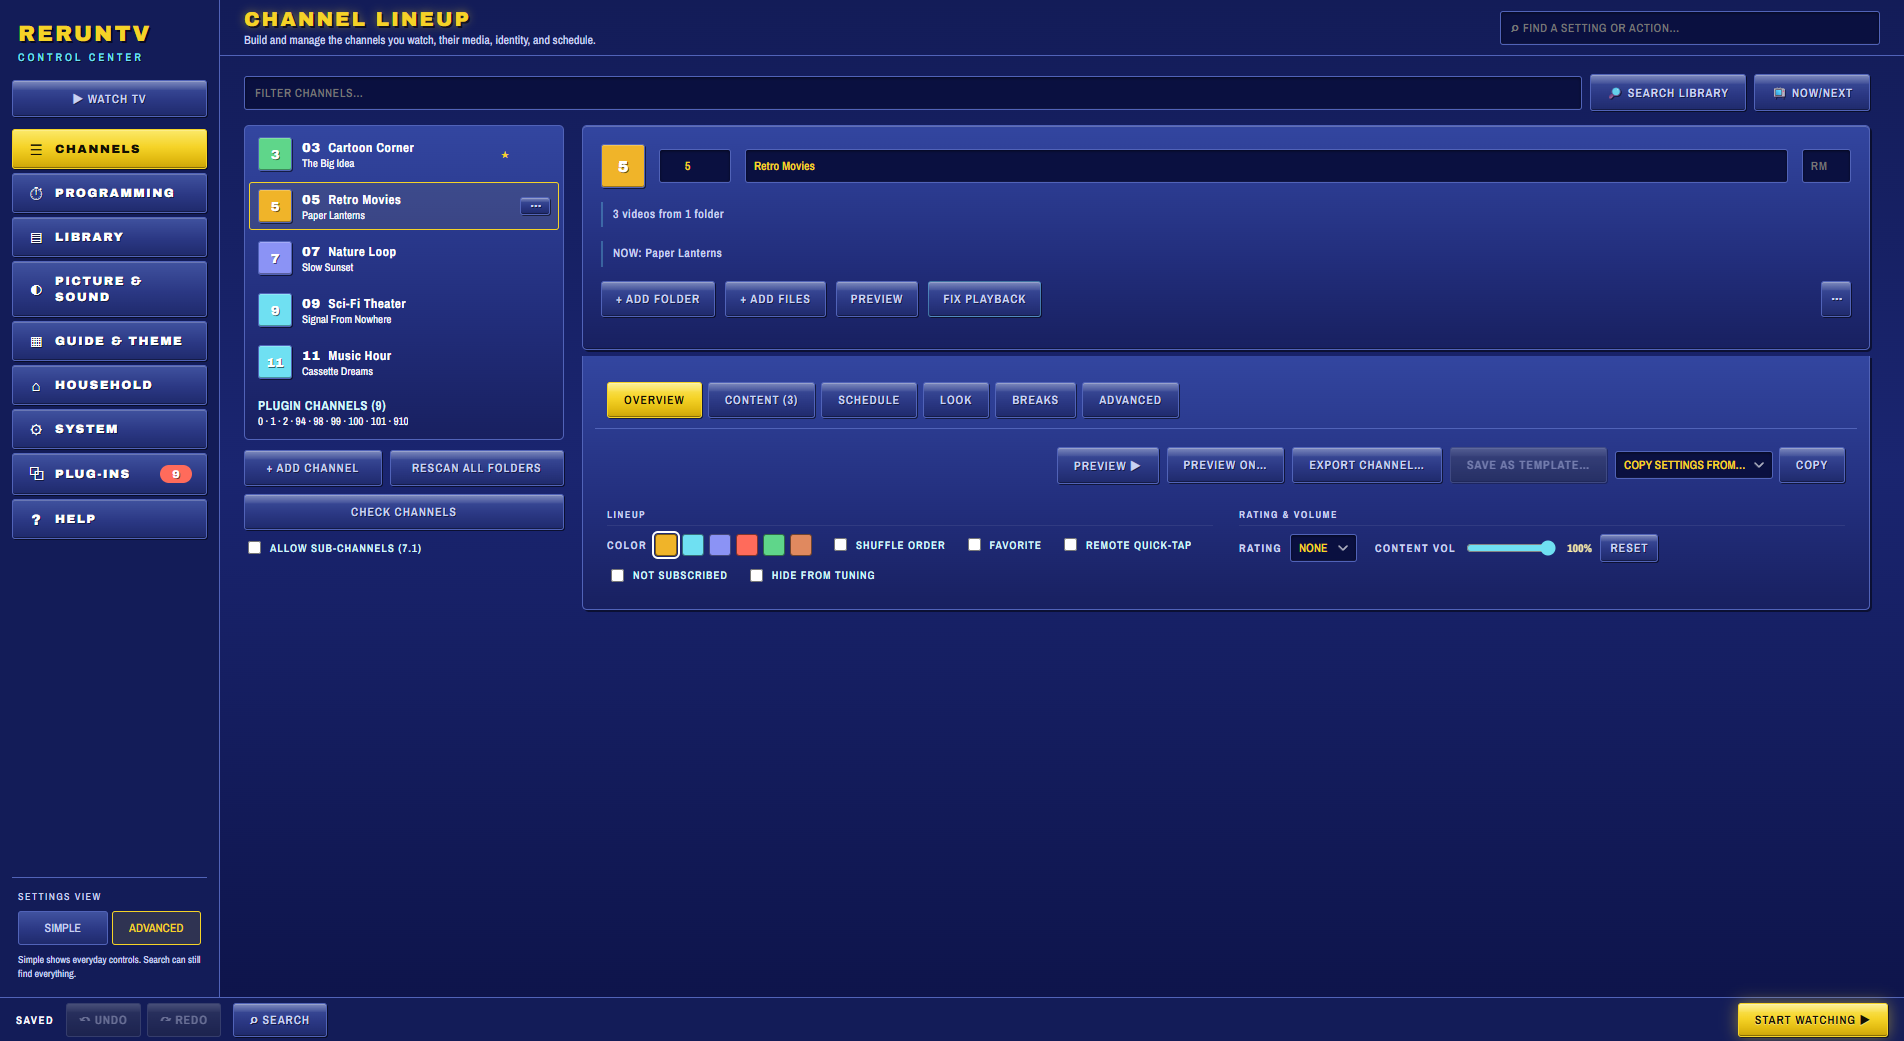Switch to the Content (3) tab
1904x1041 pixels.
click(761, 400)
